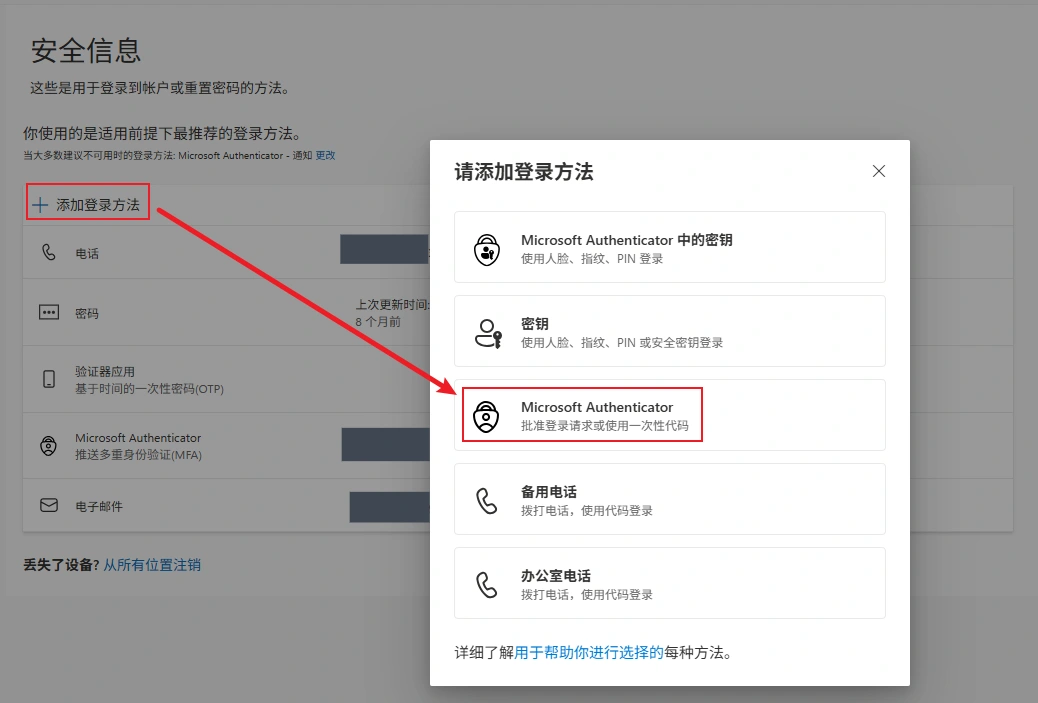
Task: Click the mobile device icon beside 验证器应用
Action: [49, 379]
